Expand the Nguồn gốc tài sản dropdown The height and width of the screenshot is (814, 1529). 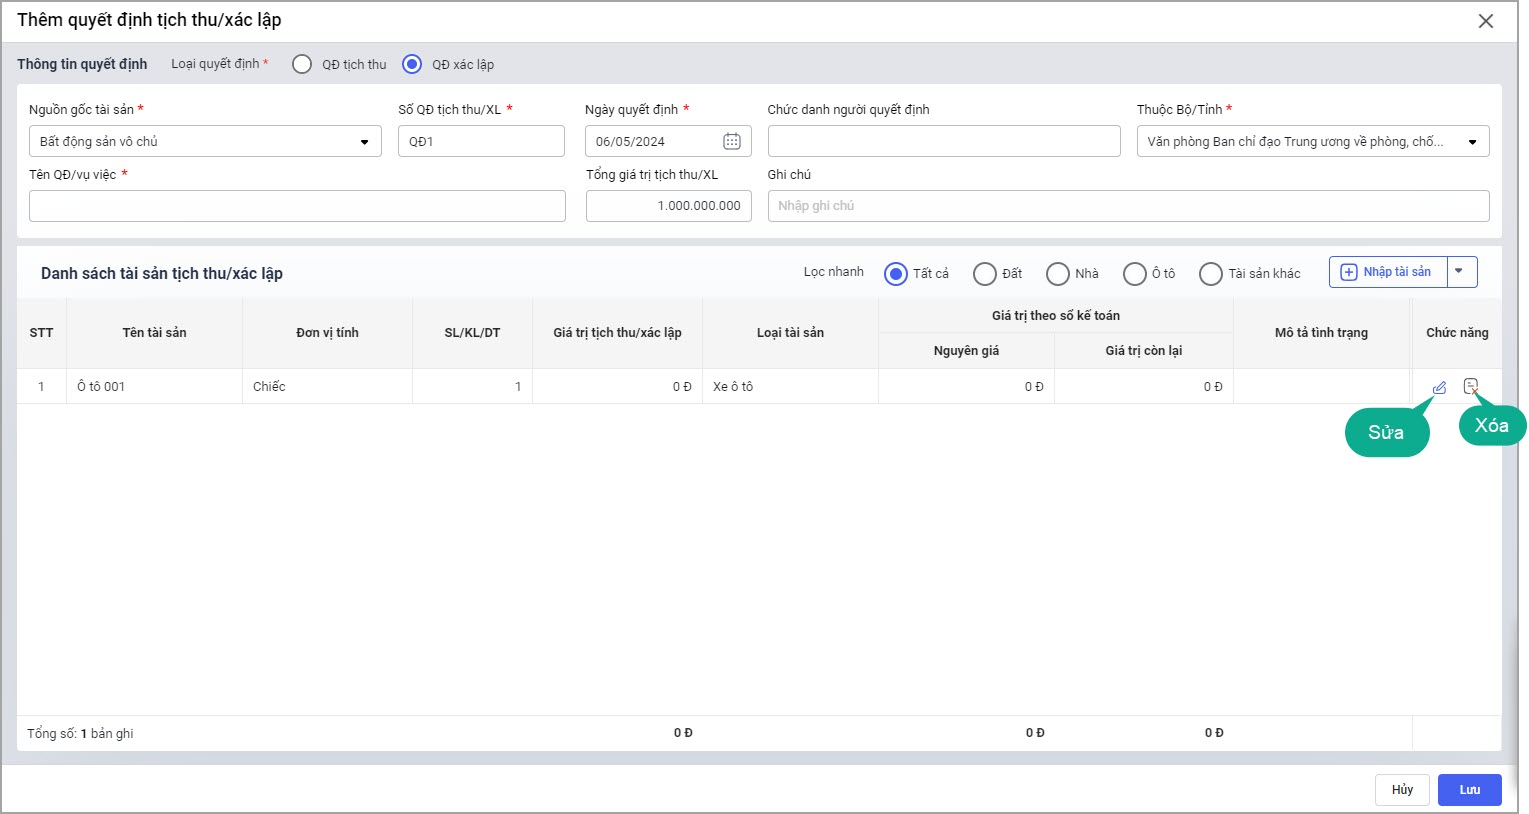(364, 142)
